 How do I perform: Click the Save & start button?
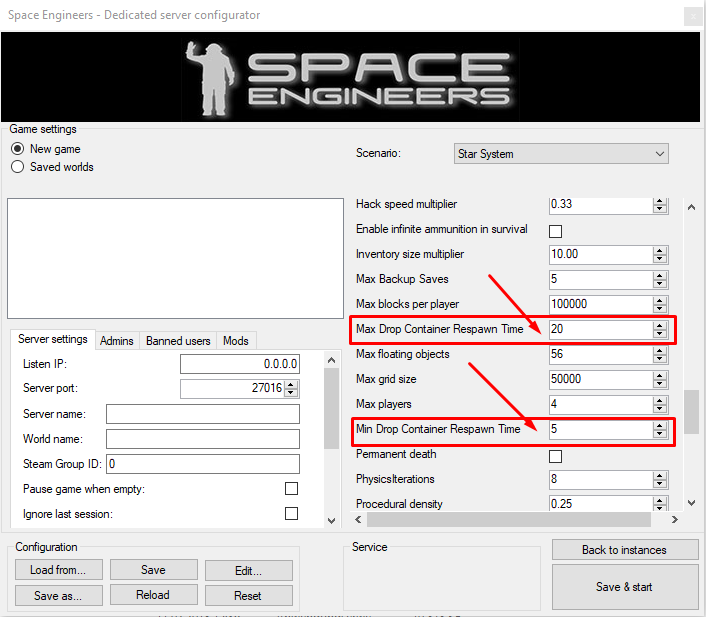pyautogui.click(x=622, y=587)
